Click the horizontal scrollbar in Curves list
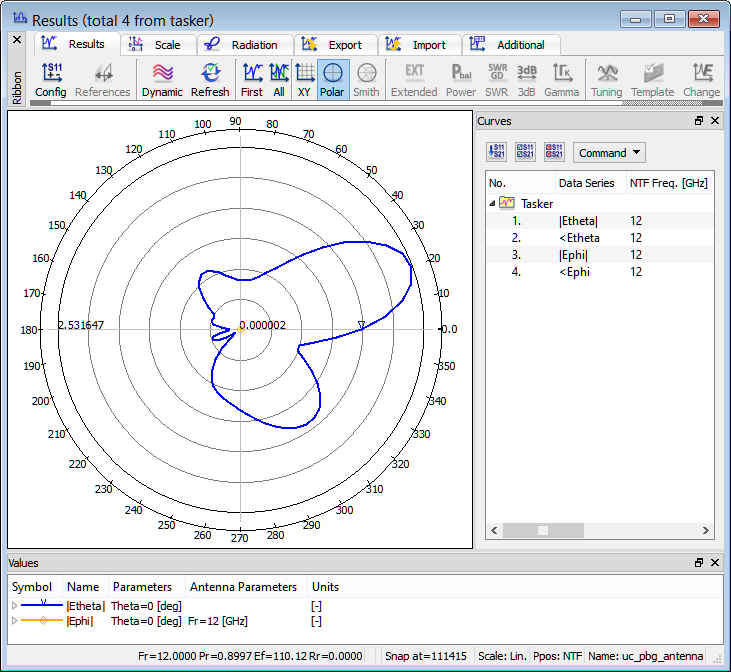 click(541, 530)
